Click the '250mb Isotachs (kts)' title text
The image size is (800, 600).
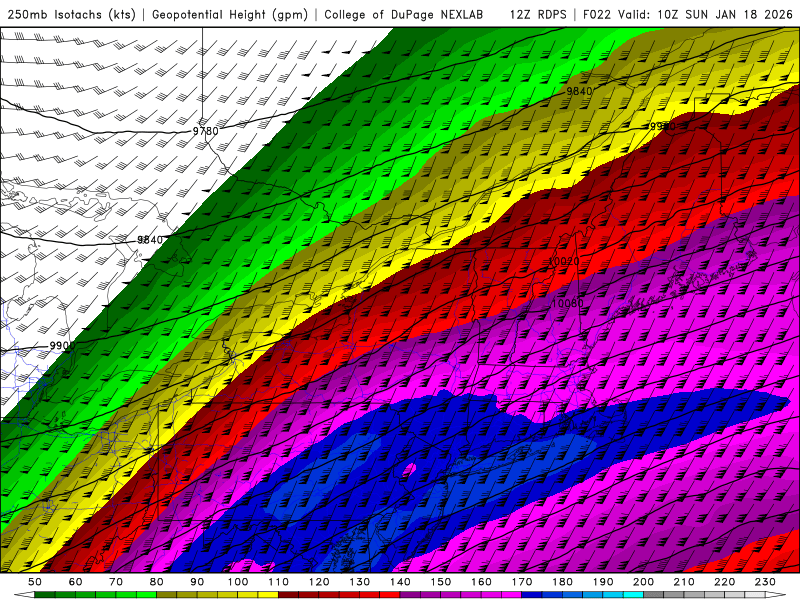[x=72, y=14]
